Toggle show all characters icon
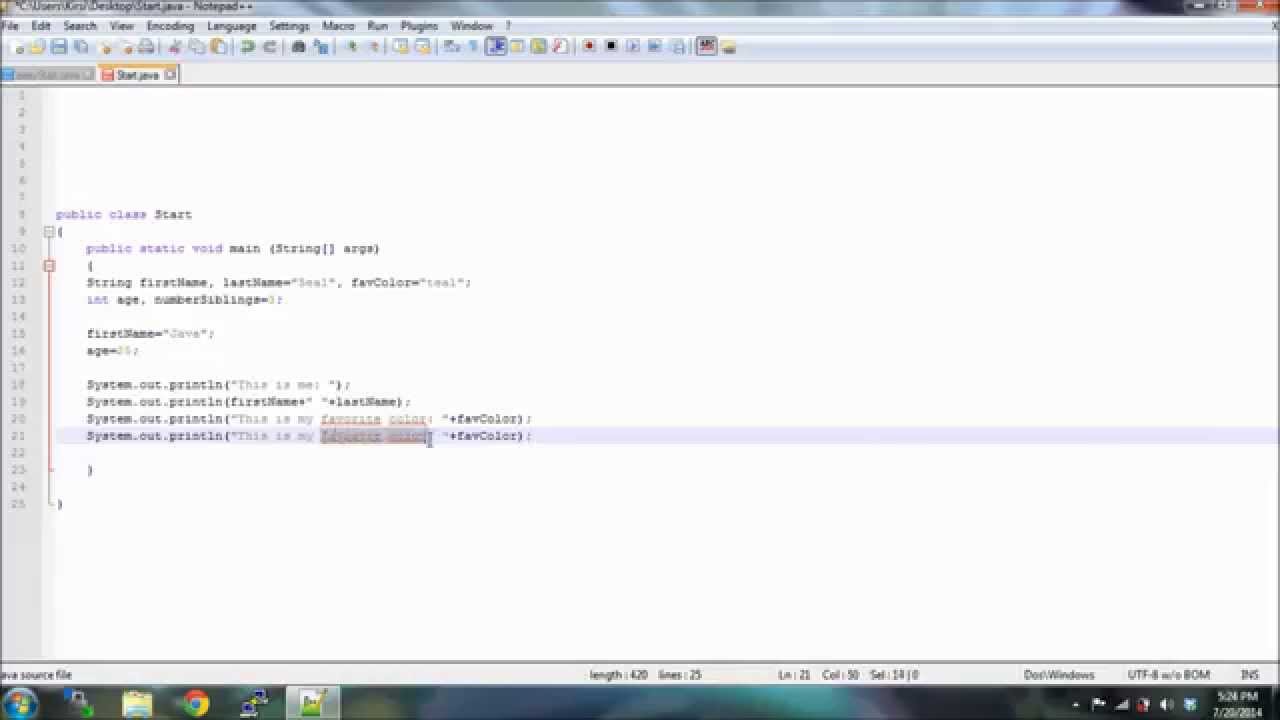 (x=473, y=47)
